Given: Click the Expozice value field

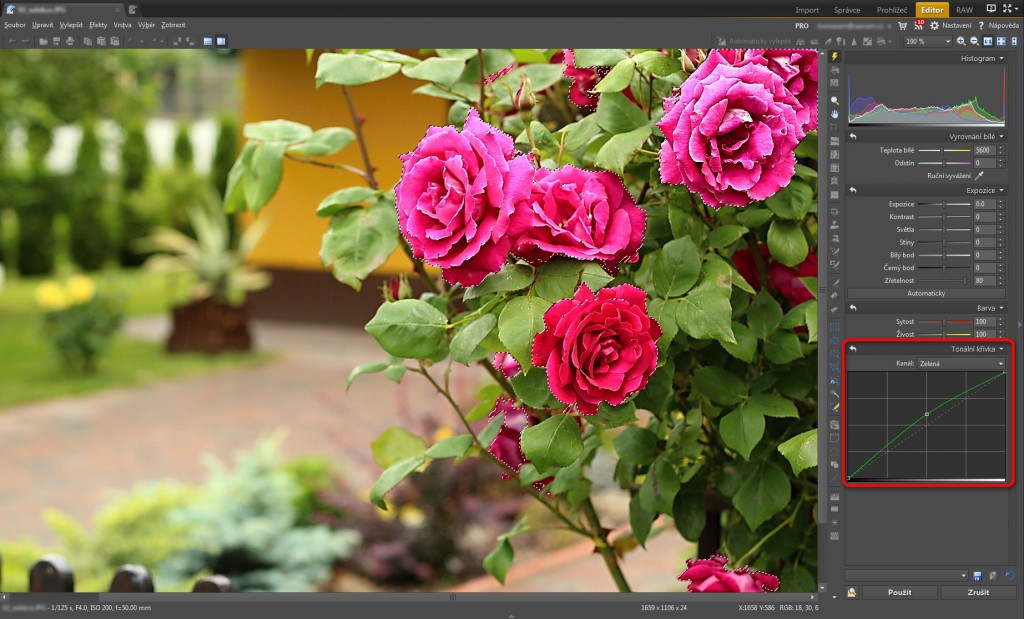Looking at the screenshot, I should point(983,203).
